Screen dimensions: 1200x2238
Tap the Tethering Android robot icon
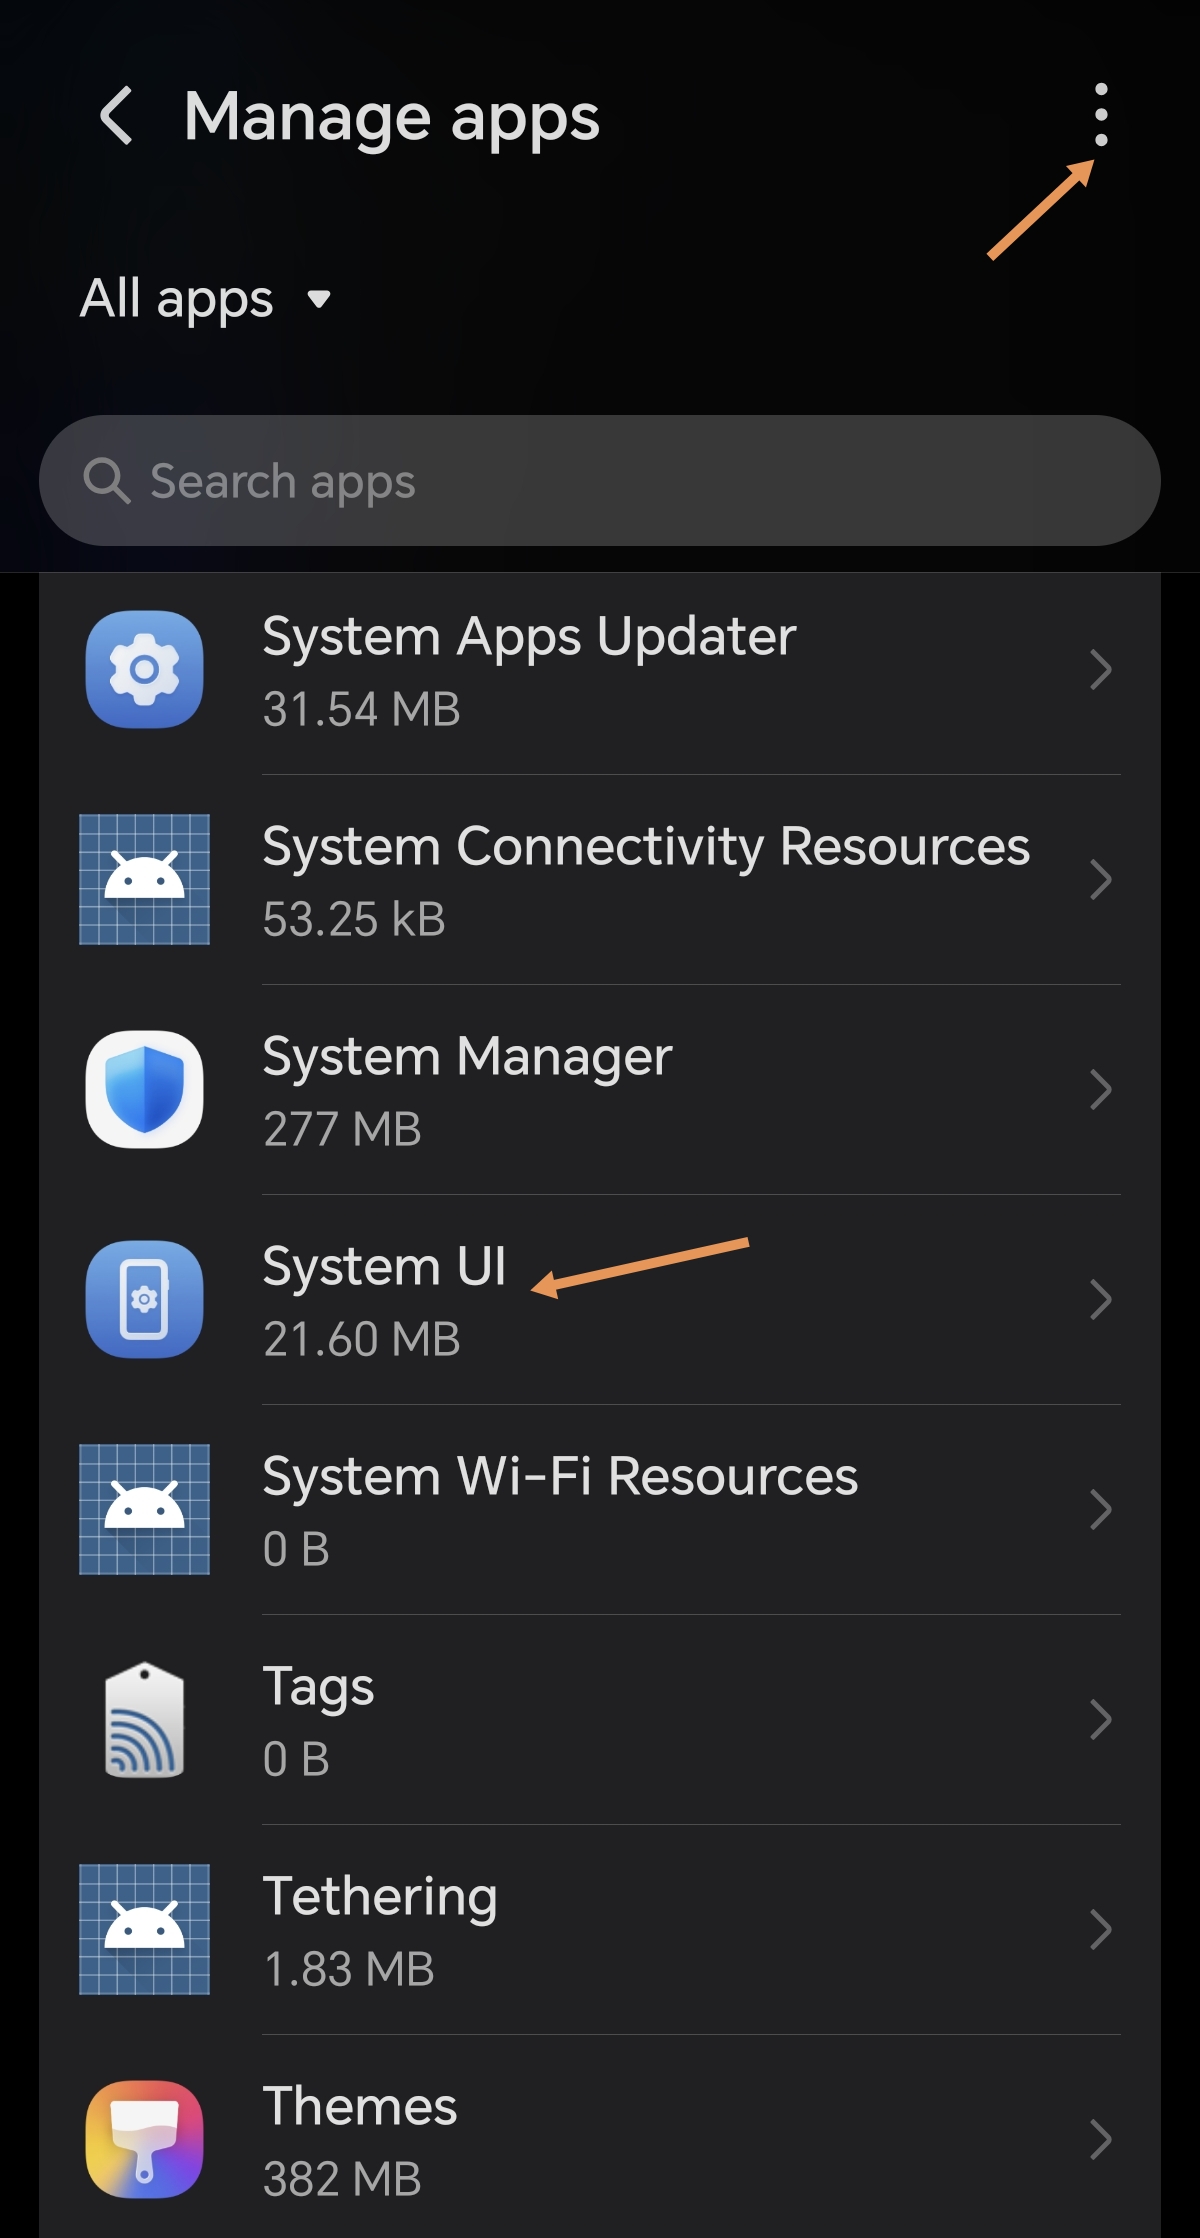(145, 1929)
